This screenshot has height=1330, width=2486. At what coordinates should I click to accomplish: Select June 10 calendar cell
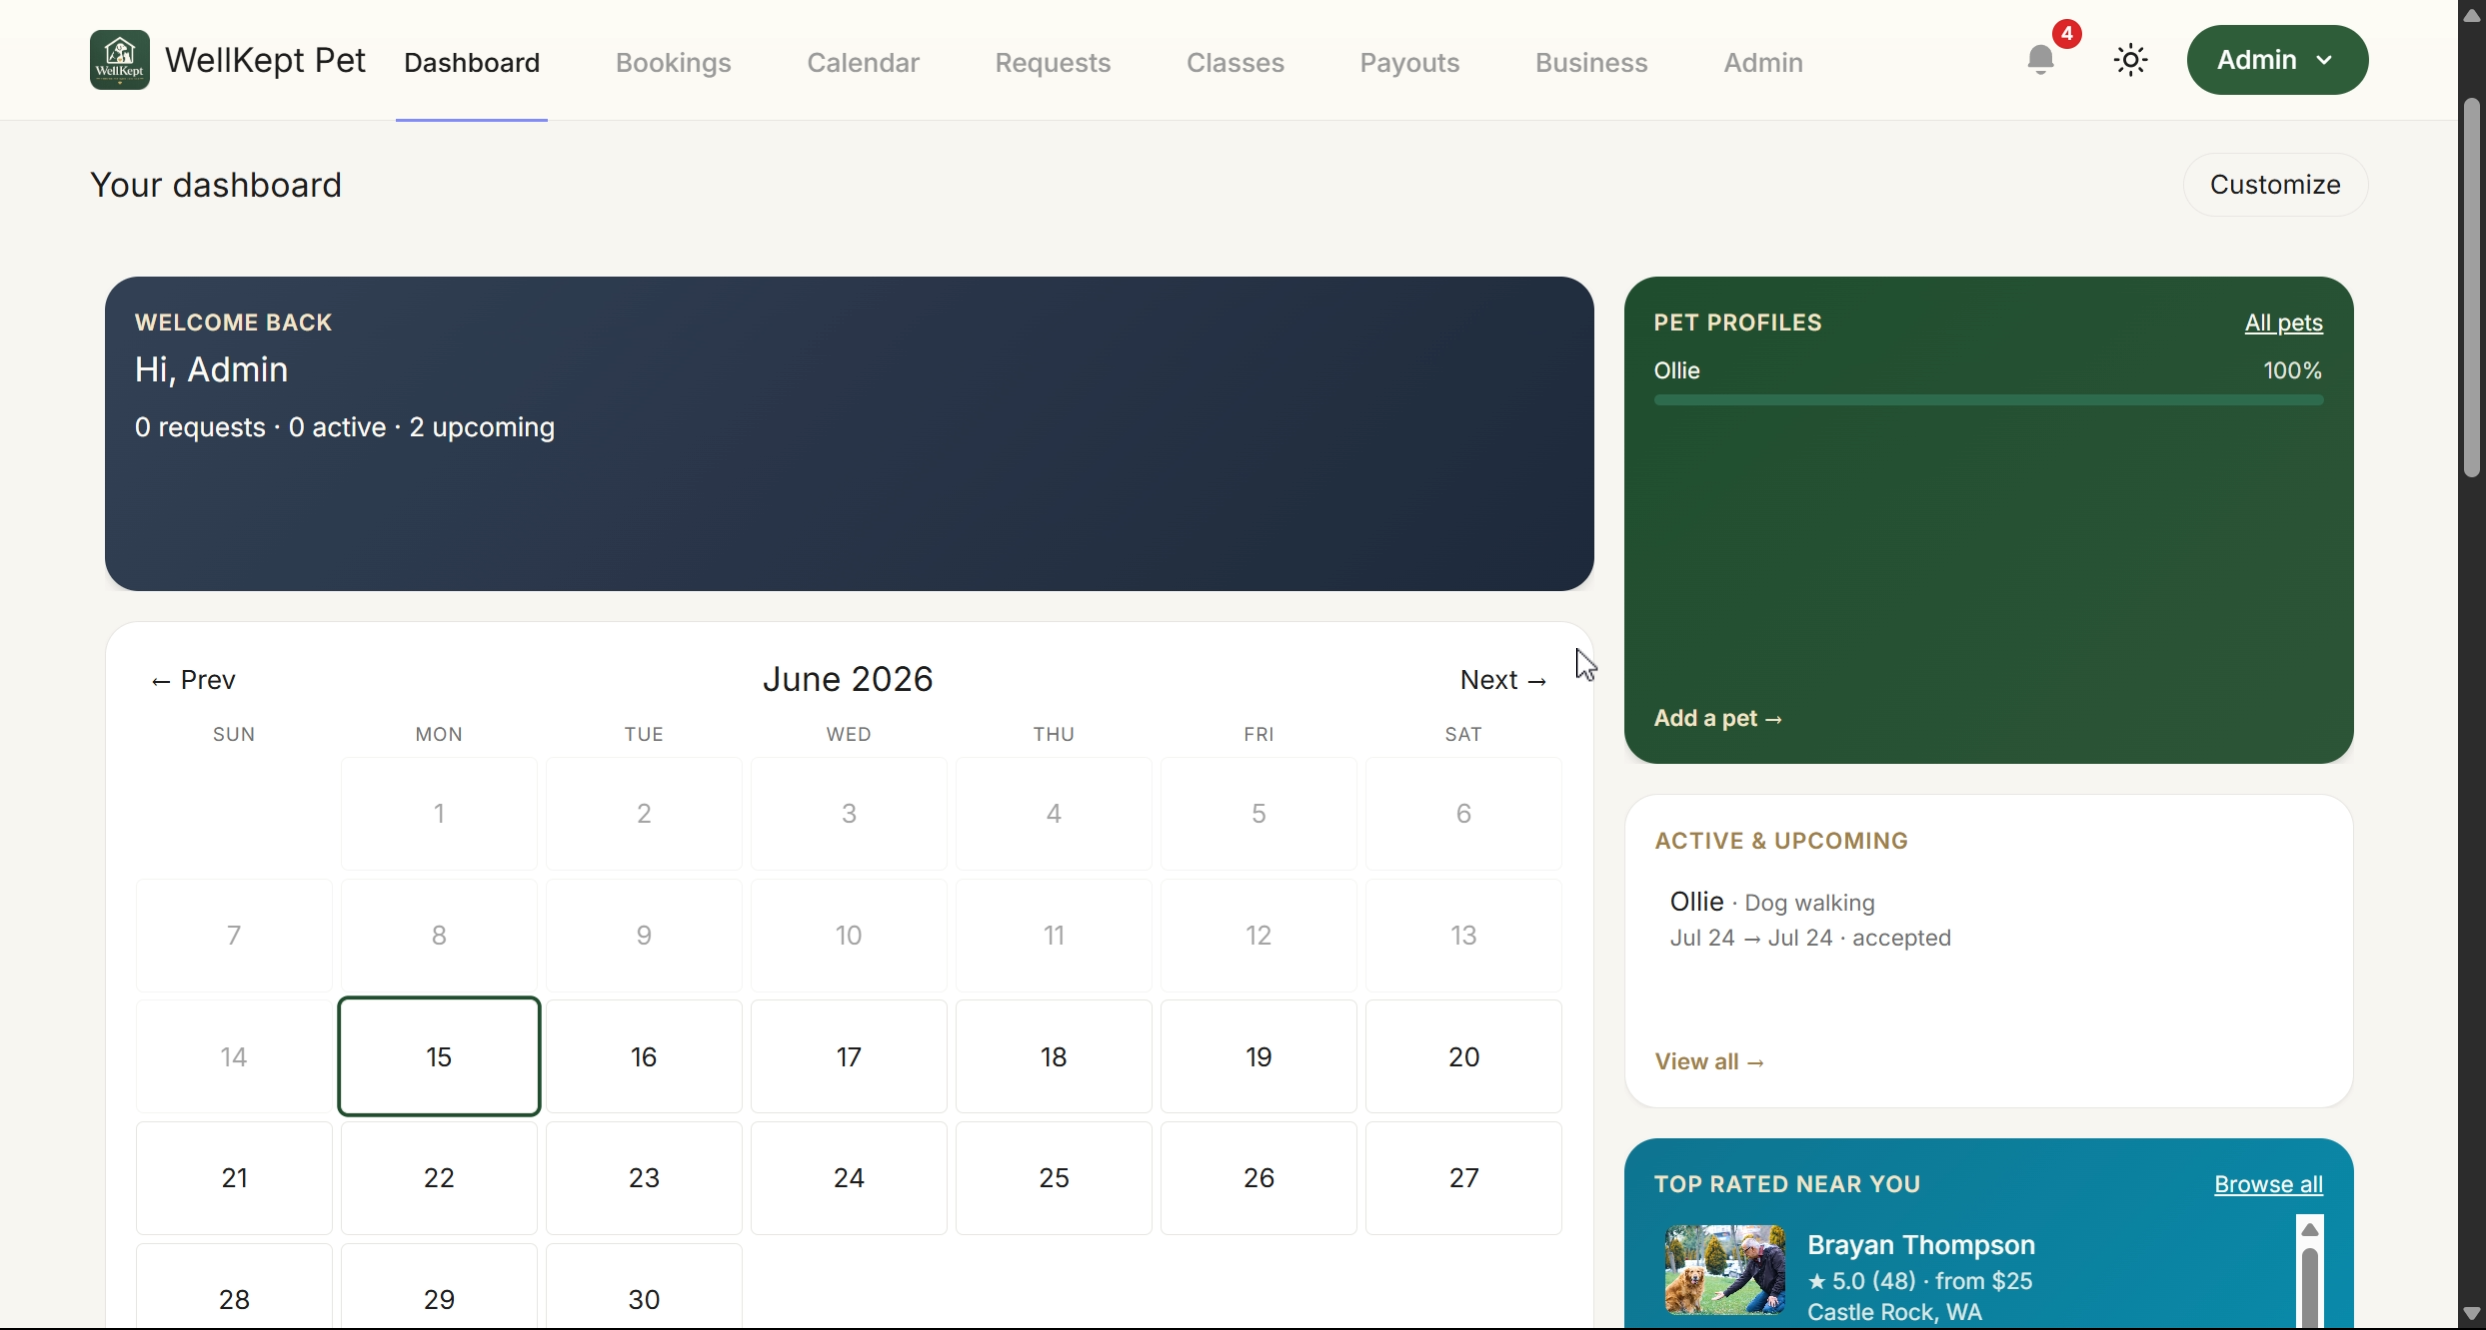[x=849, y=935]
